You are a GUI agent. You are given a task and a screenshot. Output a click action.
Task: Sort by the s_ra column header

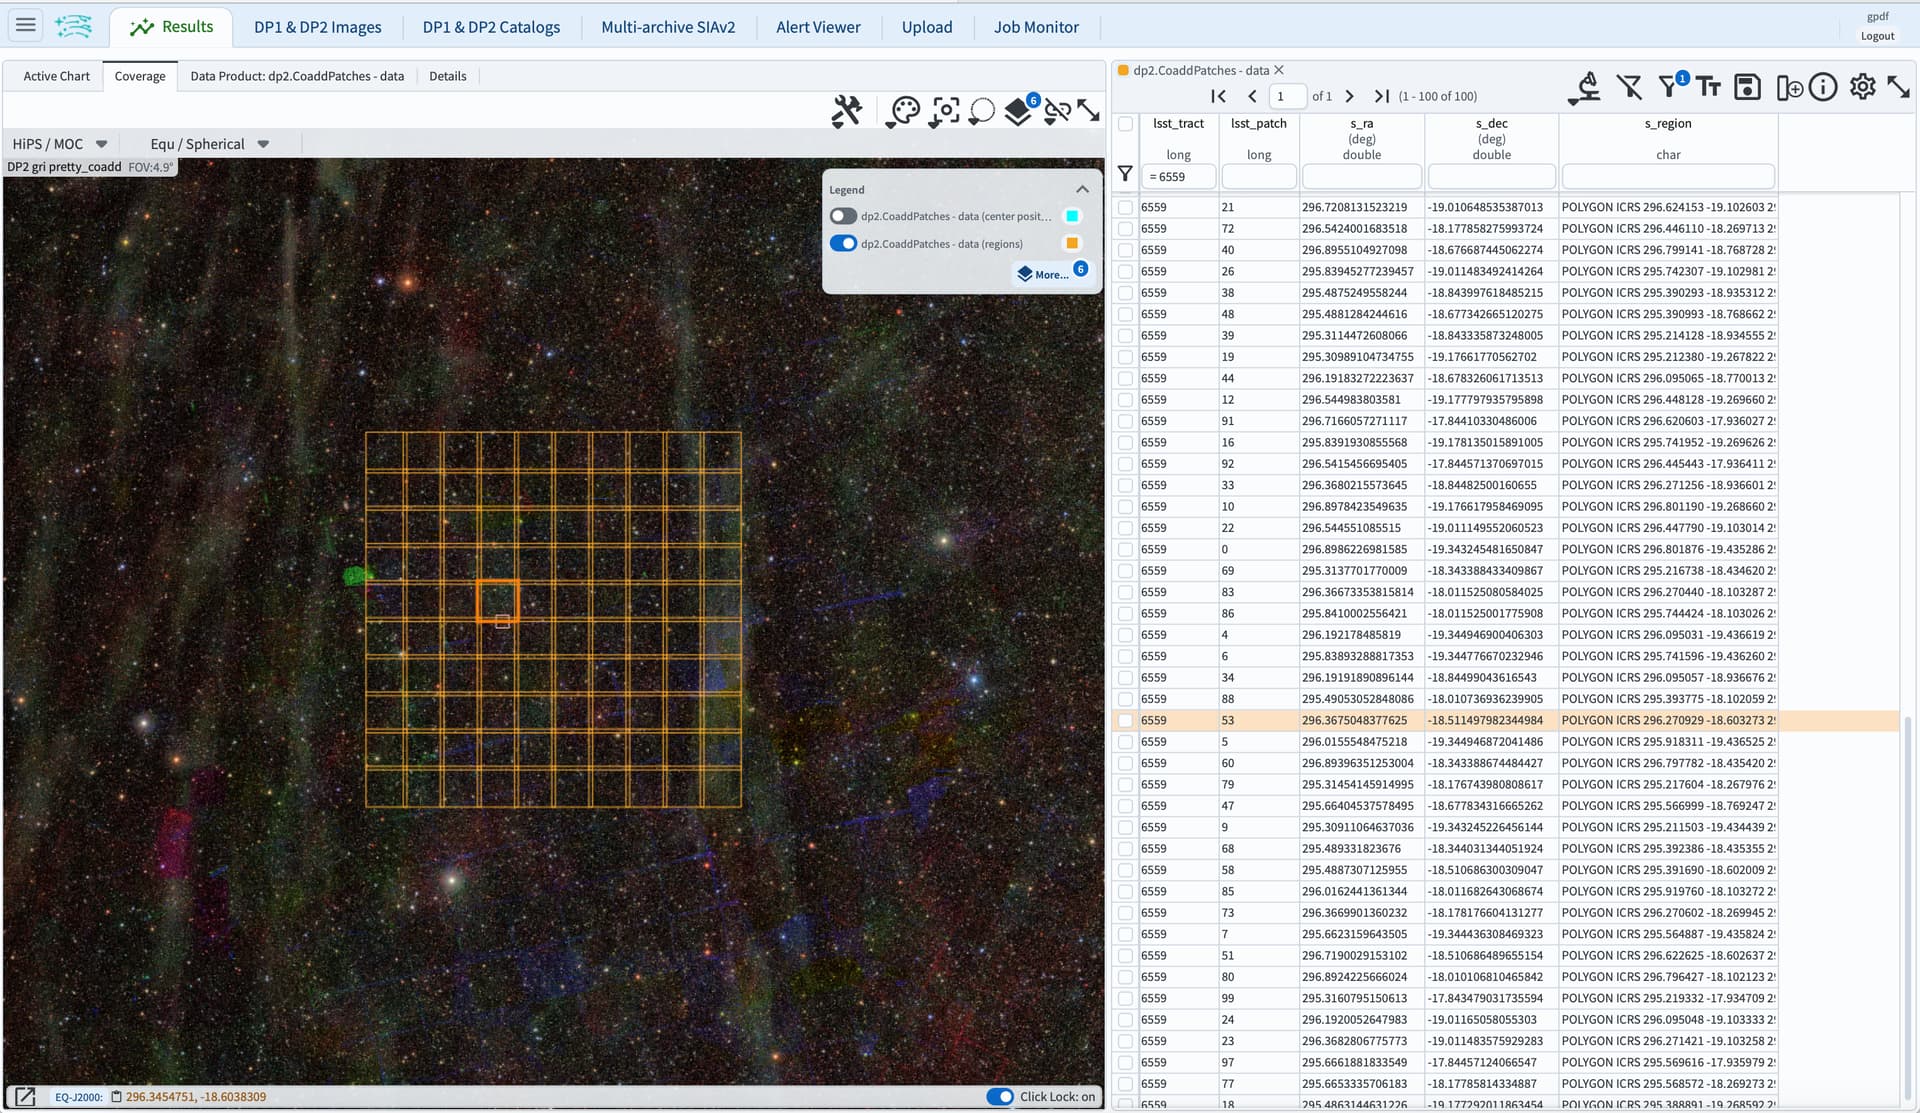coord(1361,124)
